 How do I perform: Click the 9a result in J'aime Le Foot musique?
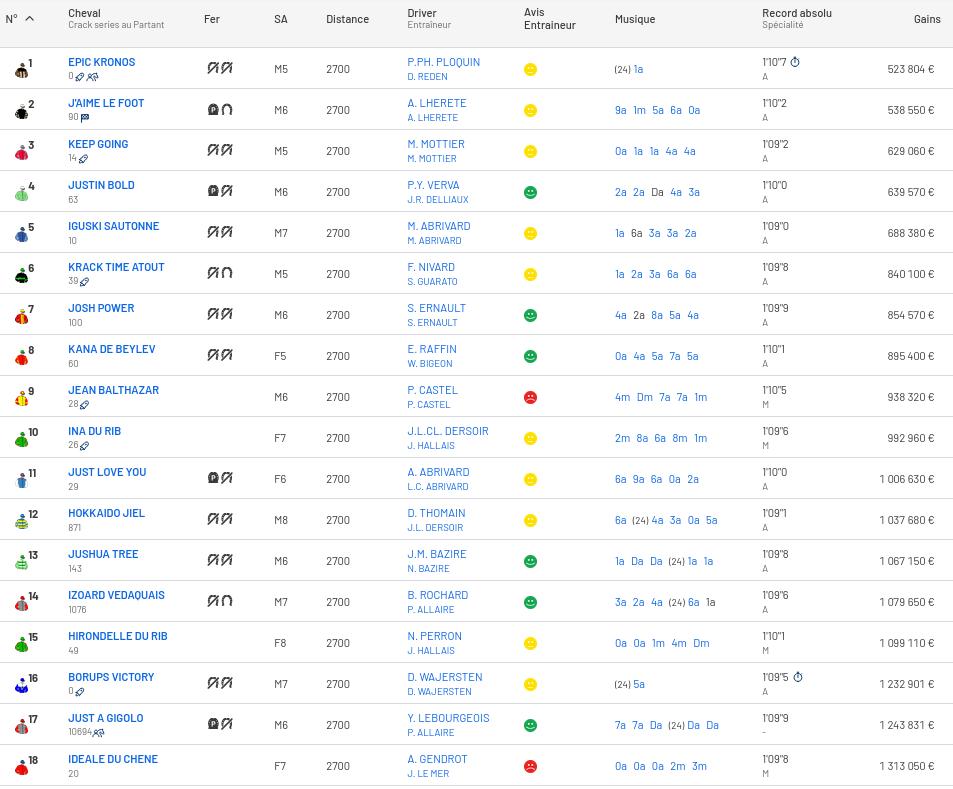tap(620, 111)
